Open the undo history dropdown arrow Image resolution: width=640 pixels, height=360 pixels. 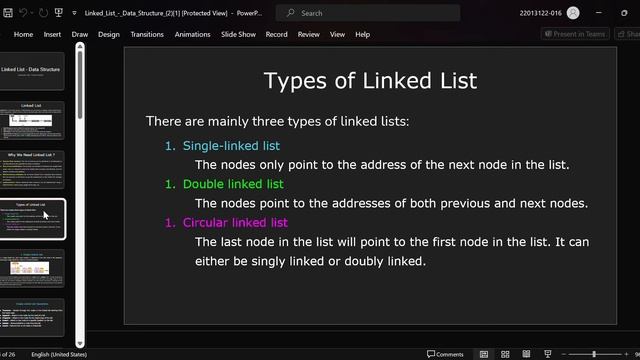click(32, 13)
